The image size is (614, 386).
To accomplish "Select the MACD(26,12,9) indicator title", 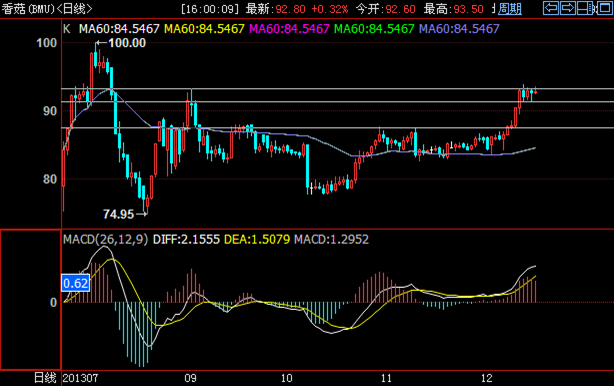I will coord(106,239).
